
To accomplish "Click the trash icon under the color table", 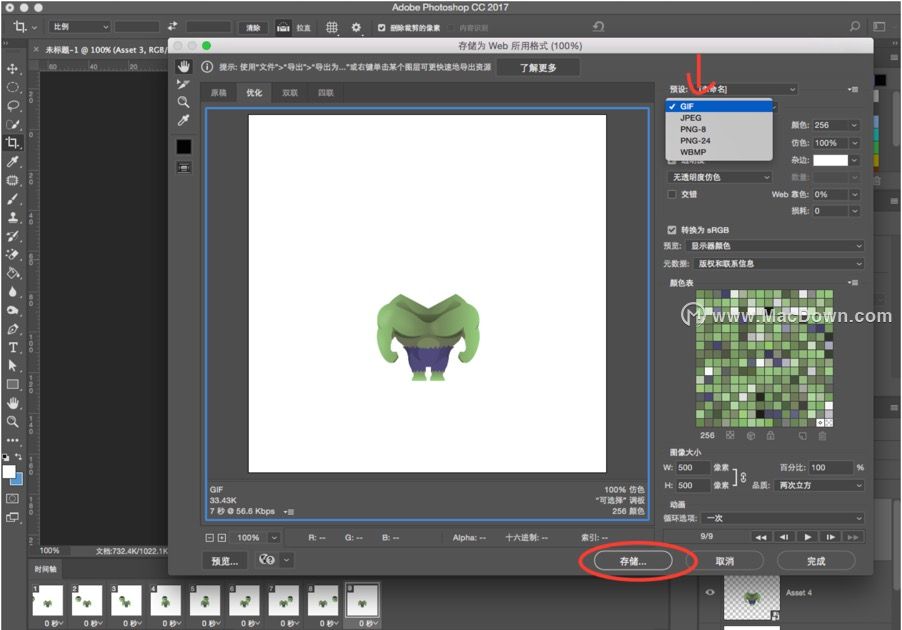I will click(823, 436).
